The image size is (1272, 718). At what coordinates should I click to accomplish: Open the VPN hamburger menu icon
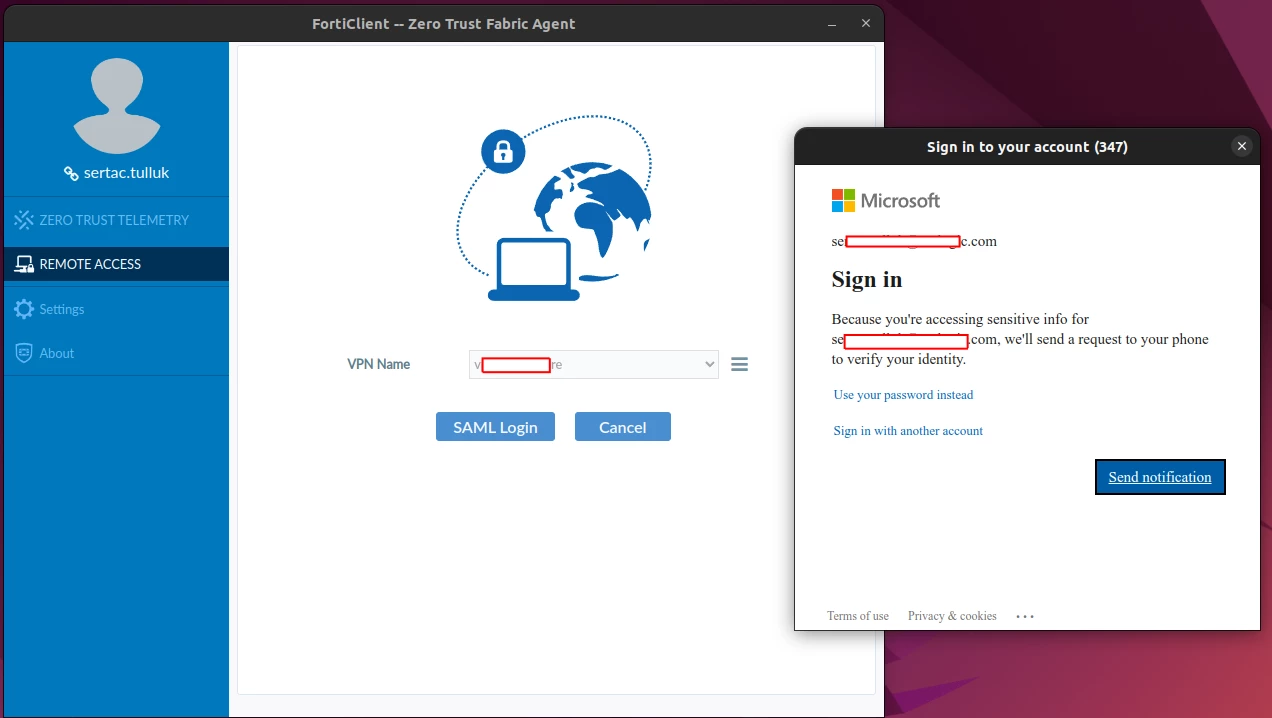(740, 365)
